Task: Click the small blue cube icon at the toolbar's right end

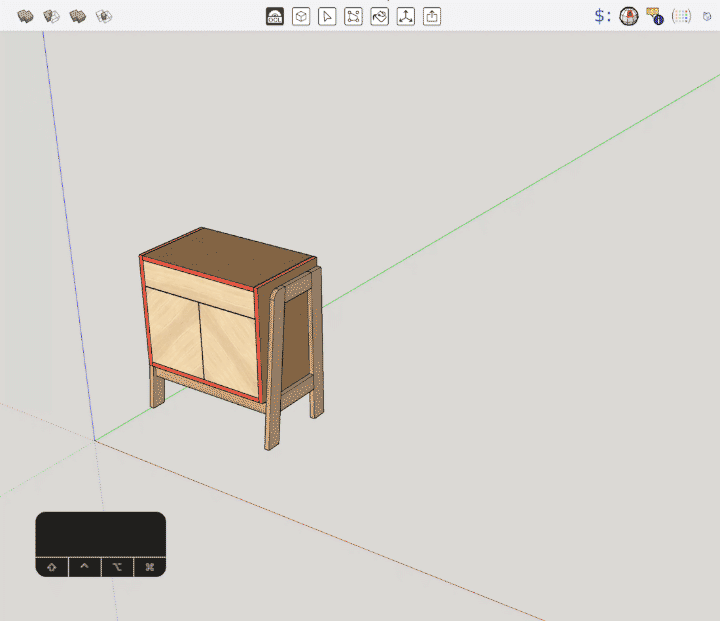Action: tap(707, 17)
